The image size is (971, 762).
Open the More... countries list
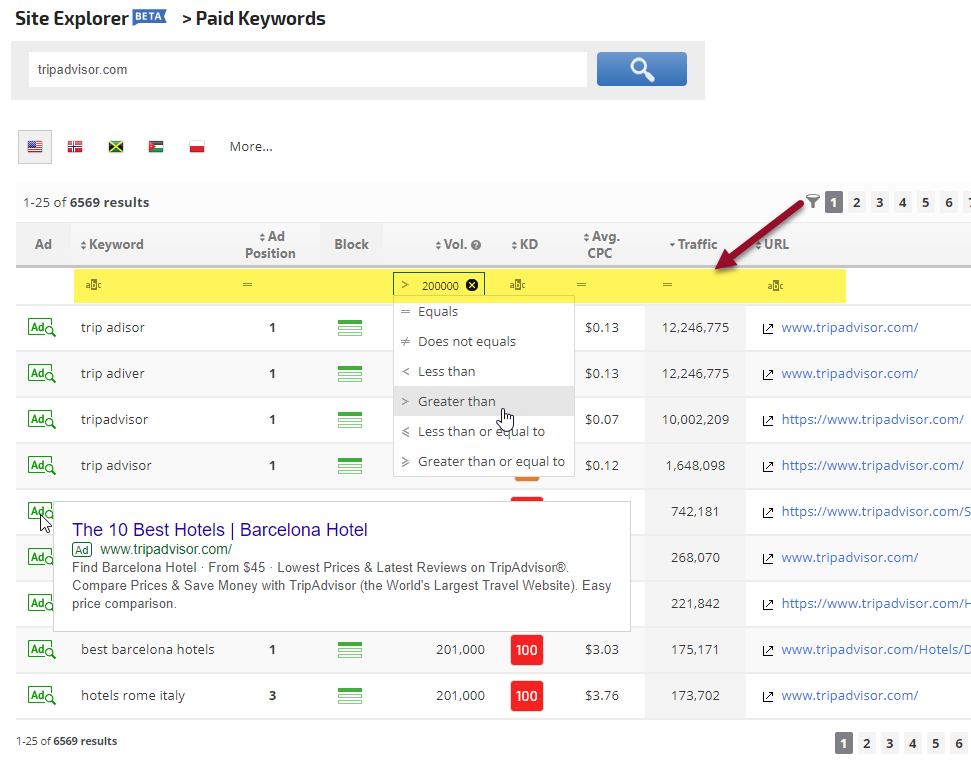251,147
